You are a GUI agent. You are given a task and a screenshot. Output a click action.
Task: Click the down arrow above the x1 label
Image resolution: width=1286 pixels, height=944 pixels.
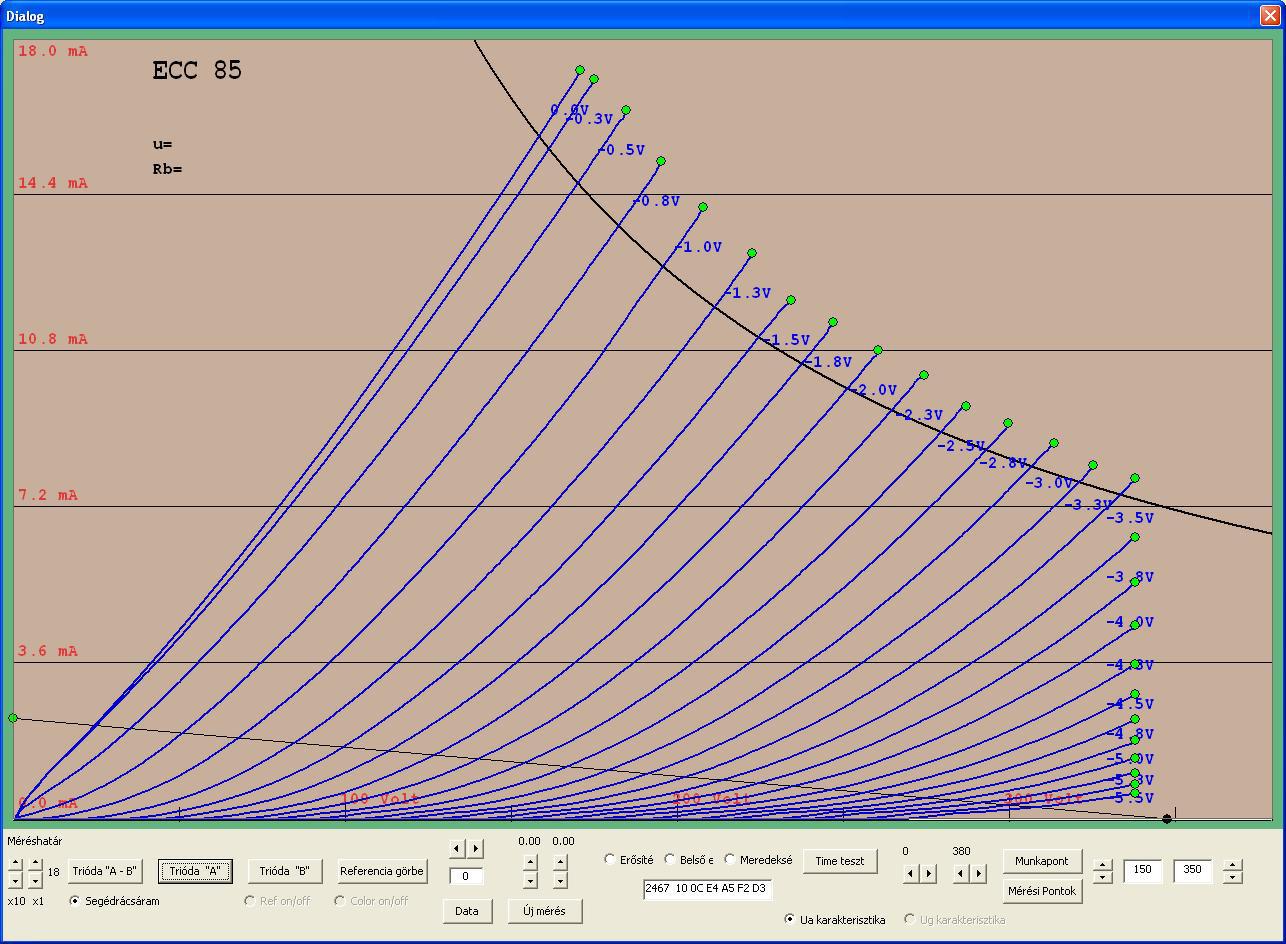35,880
